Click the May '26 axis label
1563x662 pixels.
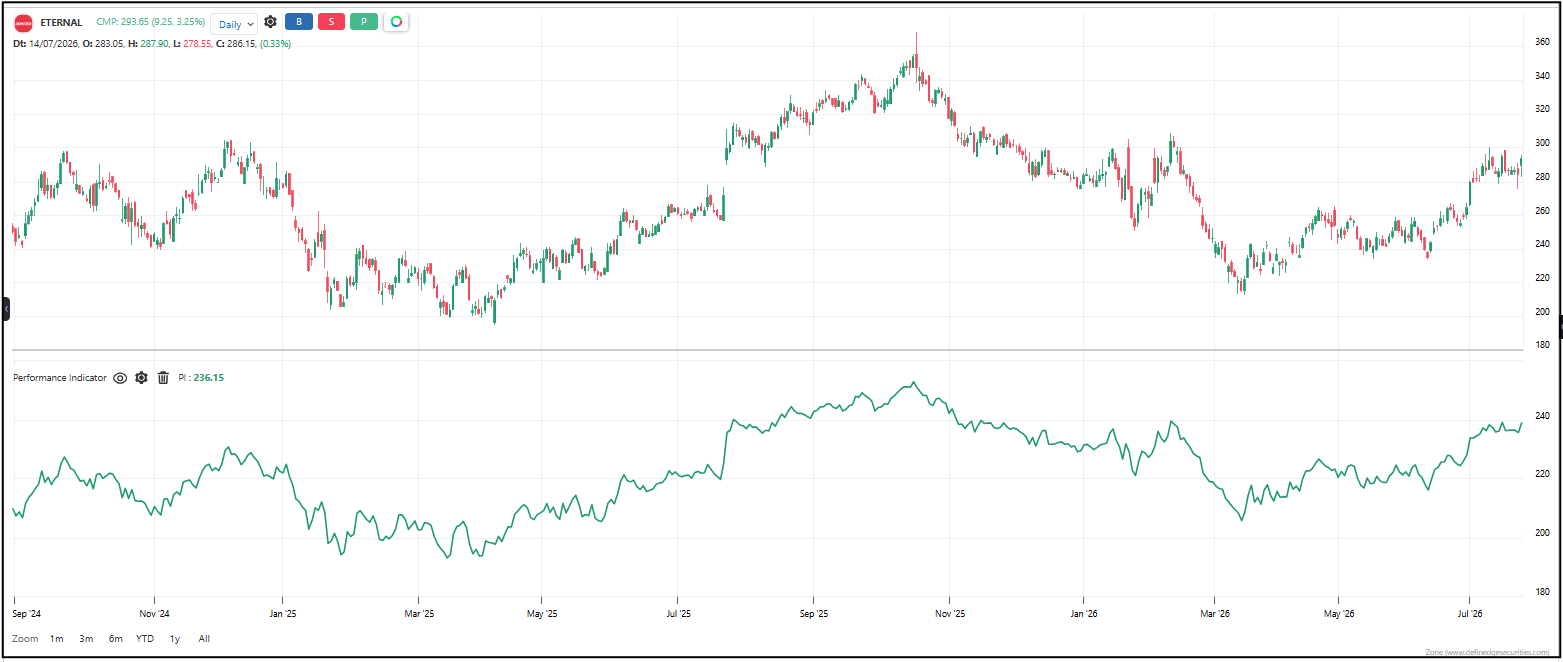click(x=1338, y=613)
